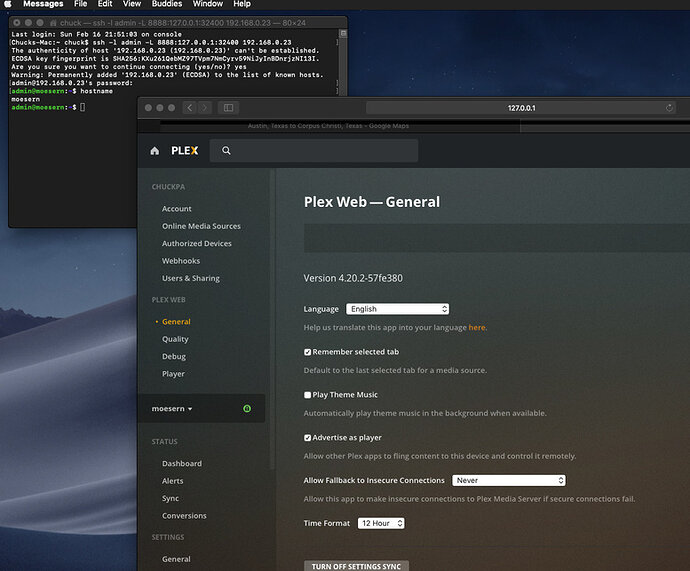The width and height of the screenshot is (690, 571).
Task: Open Online Media Sources
Action: pyautogui.click(x=201, y=226)
